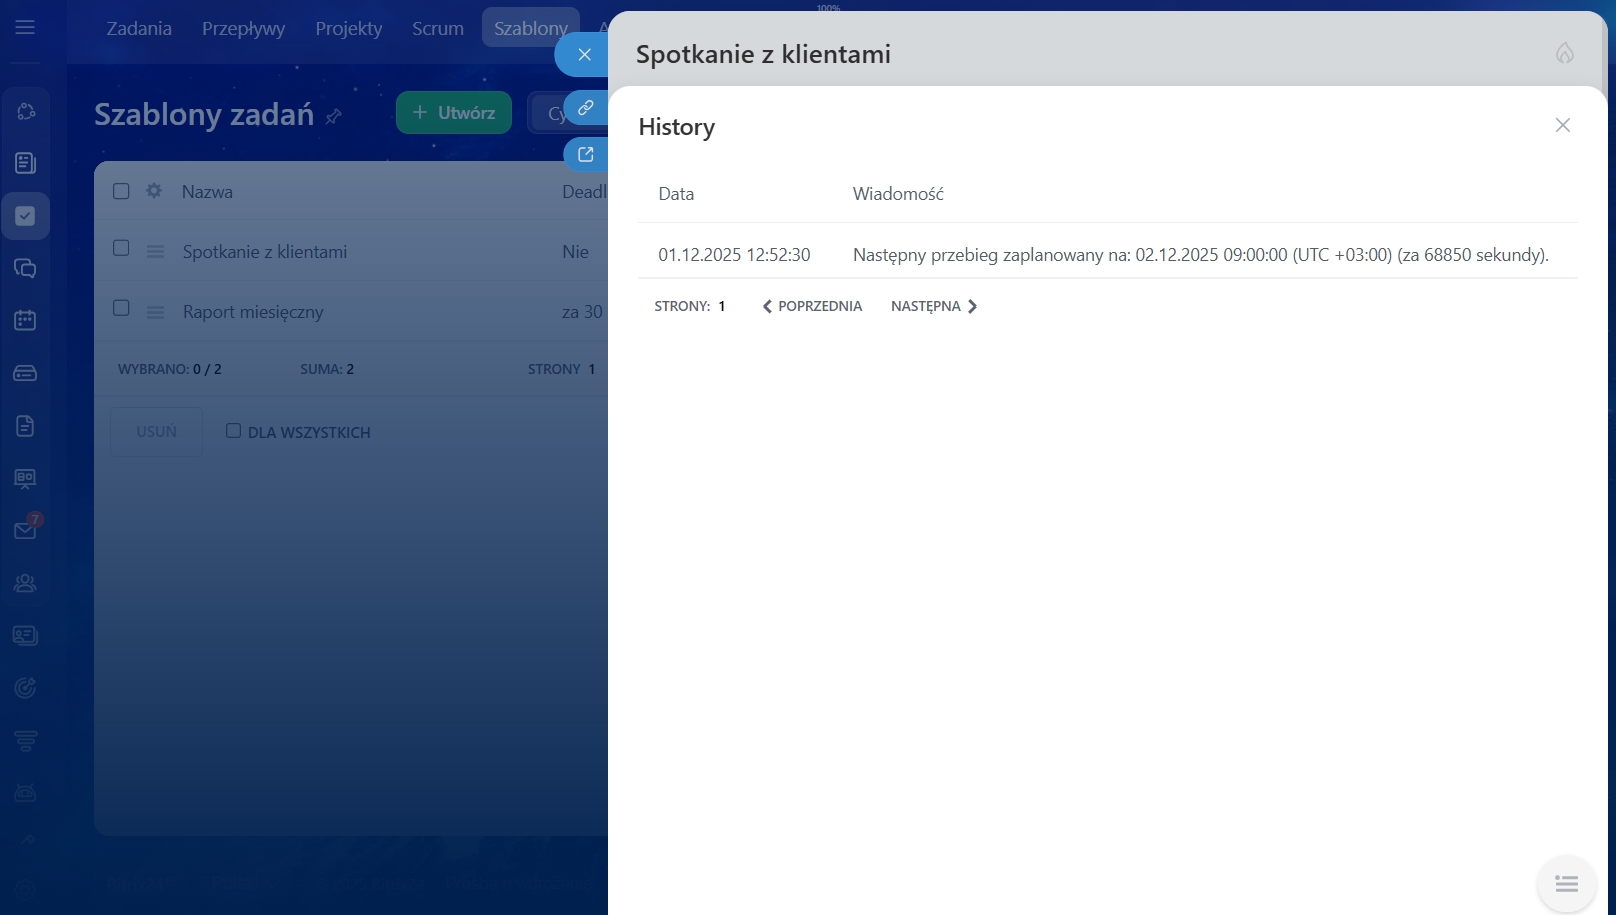The image size is (1616, 915).
Task: Select the Tasks checkmark sidebar icon
Action: pos(25,216)
